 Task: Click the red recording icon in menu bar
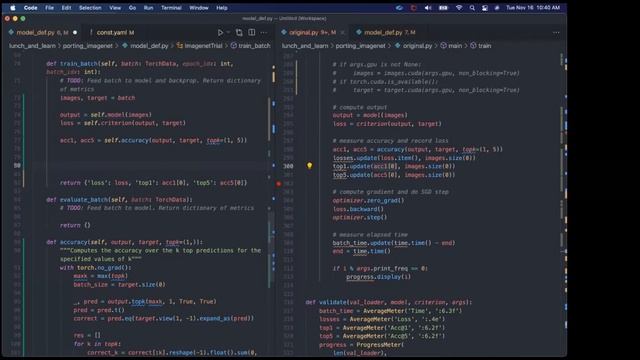pyautogui.click(x=413, y=8)
